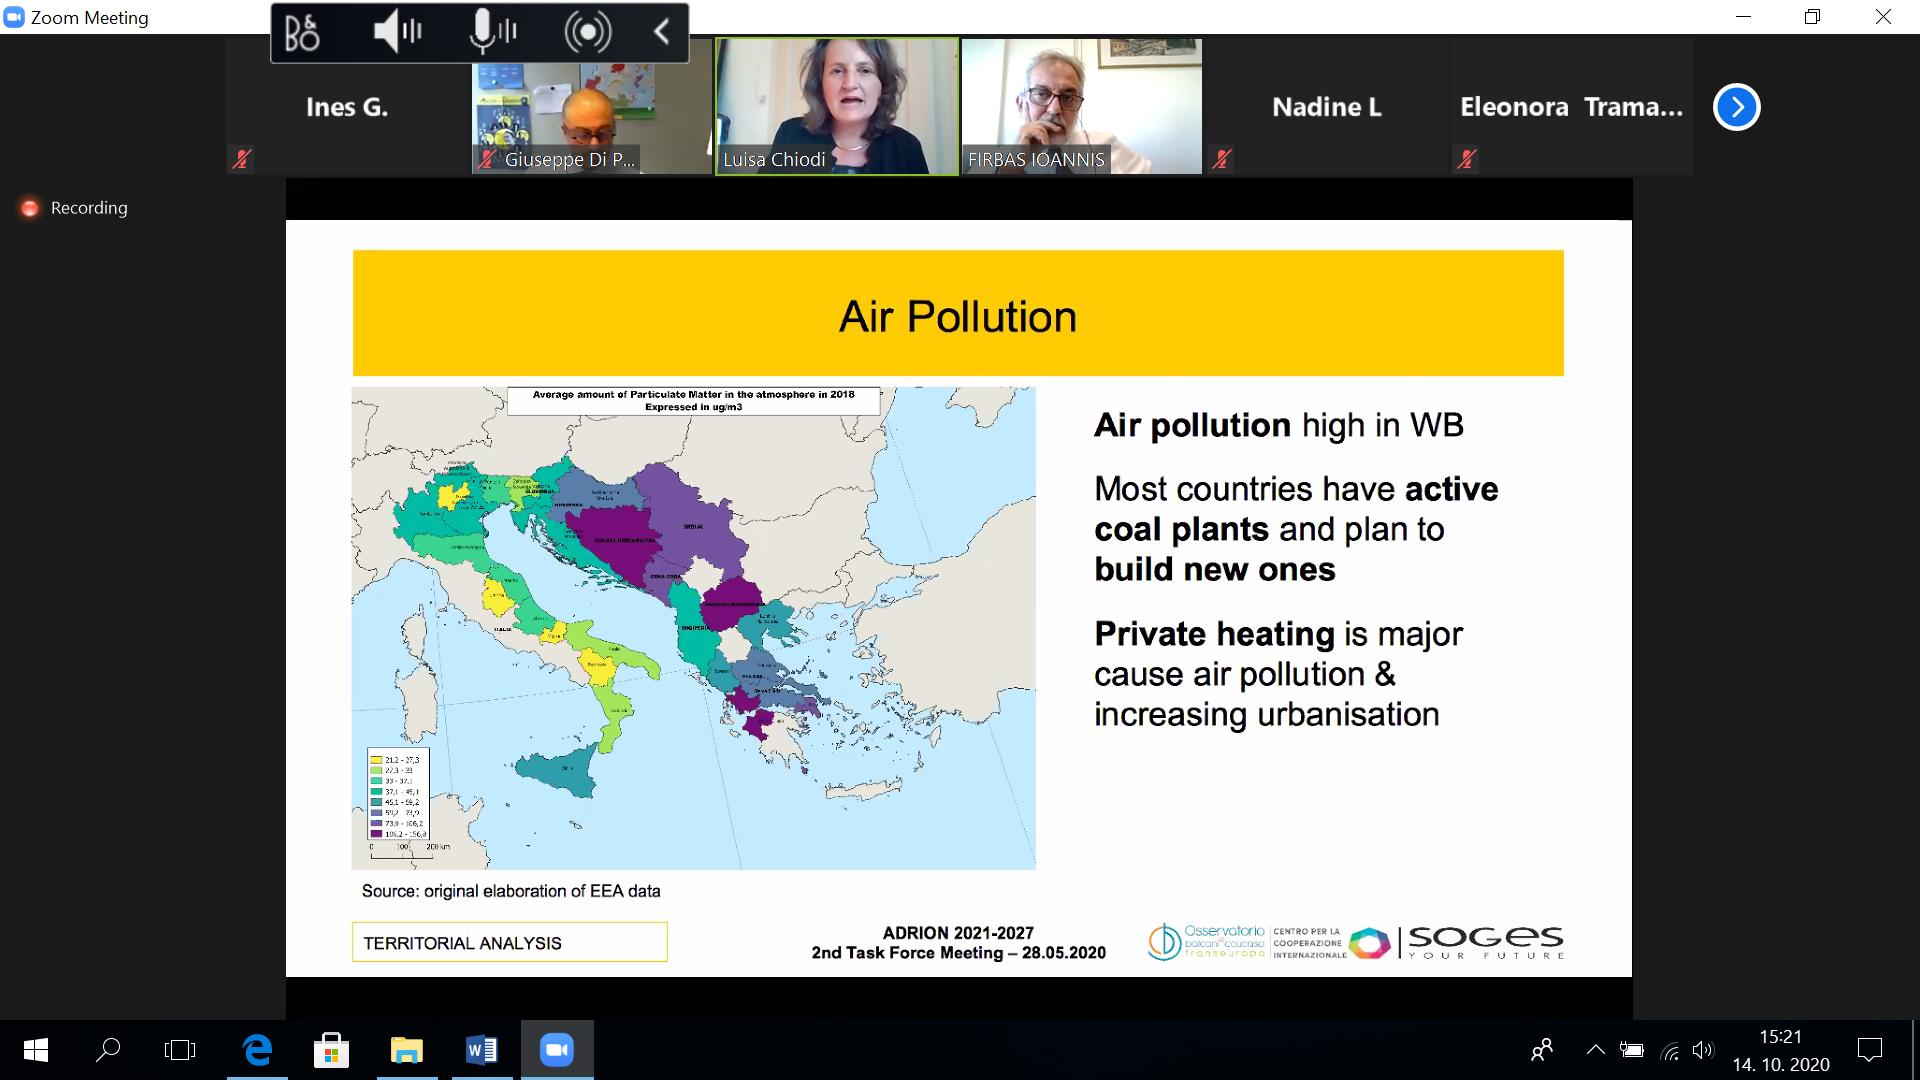1920x1080 pixels.
Task: Open Microsoft Edge from the taskbar
Action: (x=257, y=1050)
